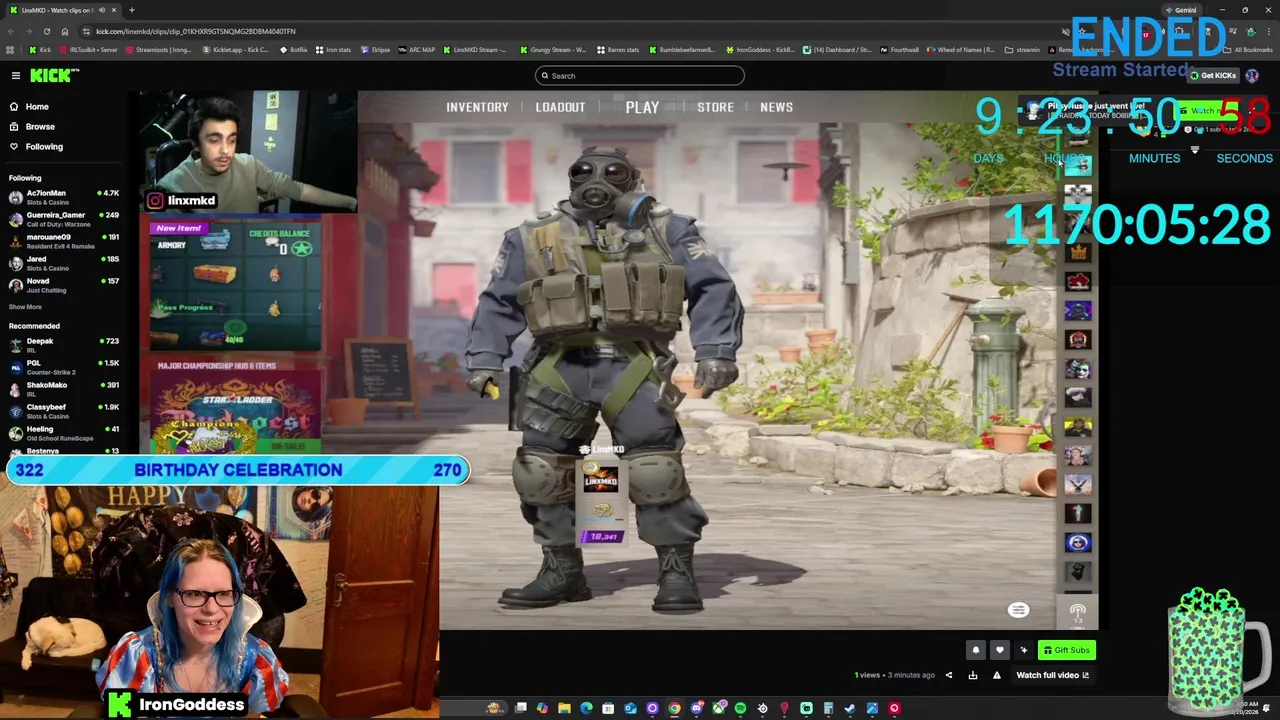
Task: Select the NEWS tab in game menu
Action: (x=776, y=107)
